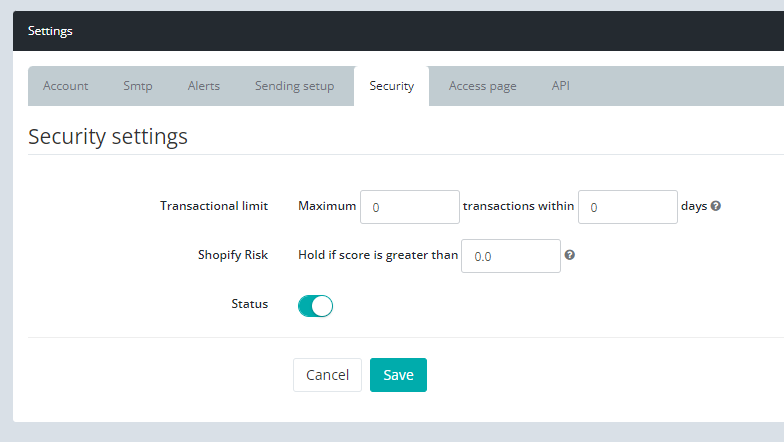Click the Status label
Viewport: 784px width, 442px height.
[250, 304]
